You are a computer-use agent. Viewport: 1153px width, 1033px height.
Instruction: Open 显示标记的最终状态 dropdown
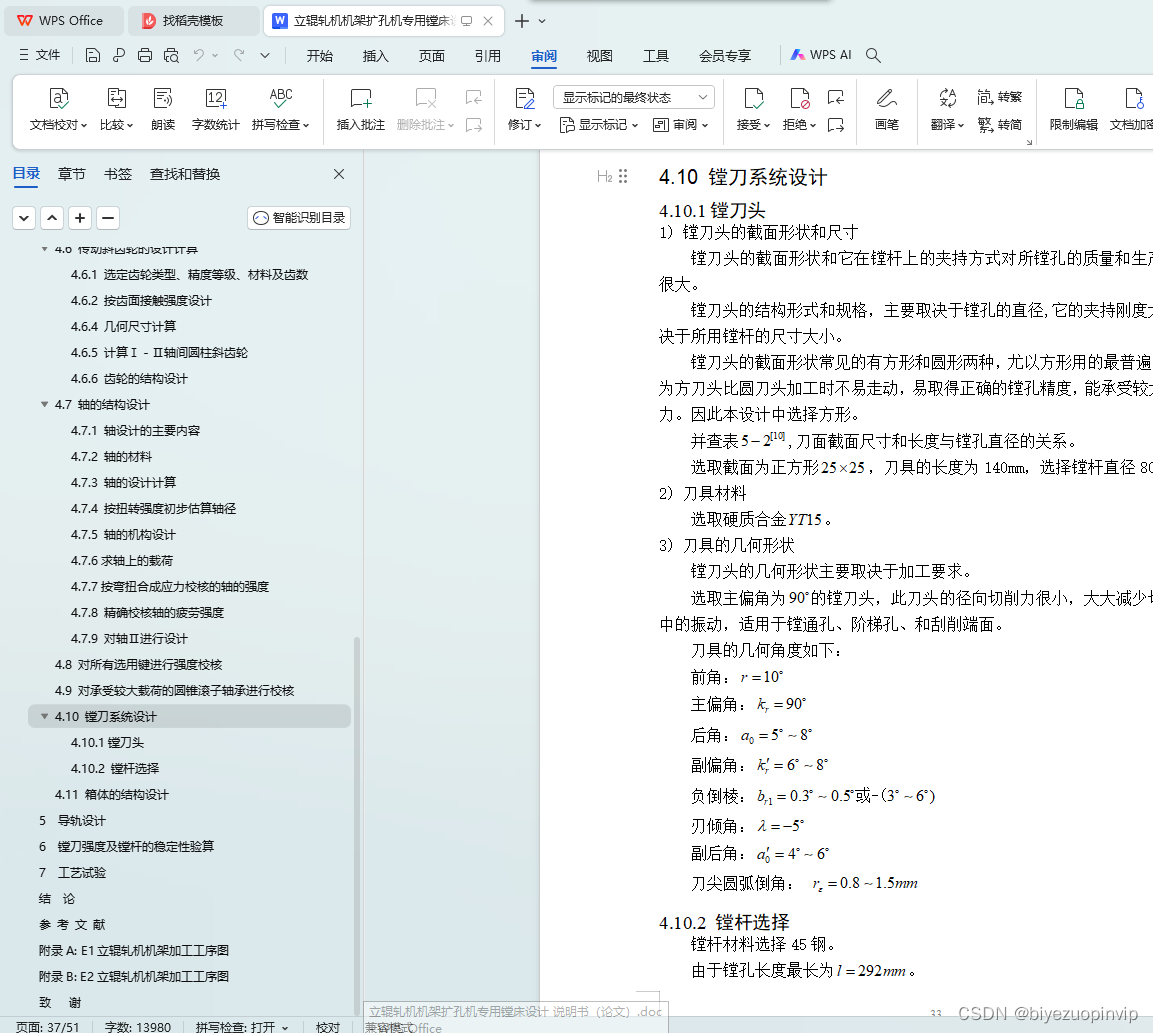coord(634,97)
